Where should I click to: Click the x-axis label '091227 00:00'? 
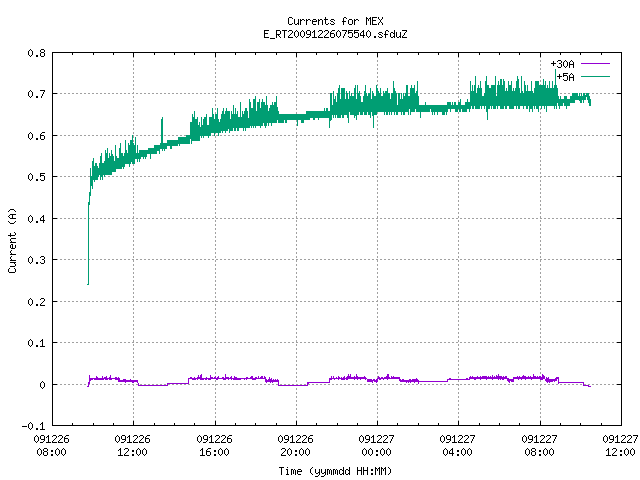pyautogui.click(x=376, y=446)
